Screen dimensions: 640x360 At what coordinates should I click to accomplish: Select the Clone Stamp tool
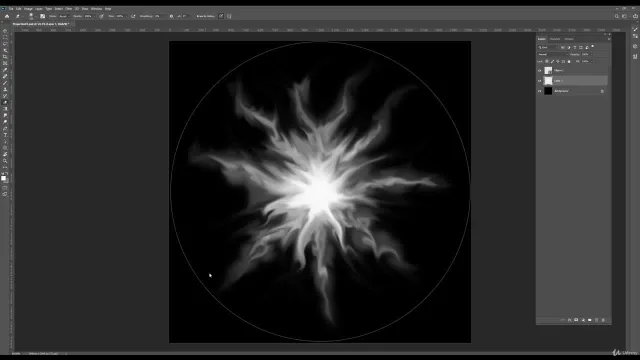click(5, 89)
